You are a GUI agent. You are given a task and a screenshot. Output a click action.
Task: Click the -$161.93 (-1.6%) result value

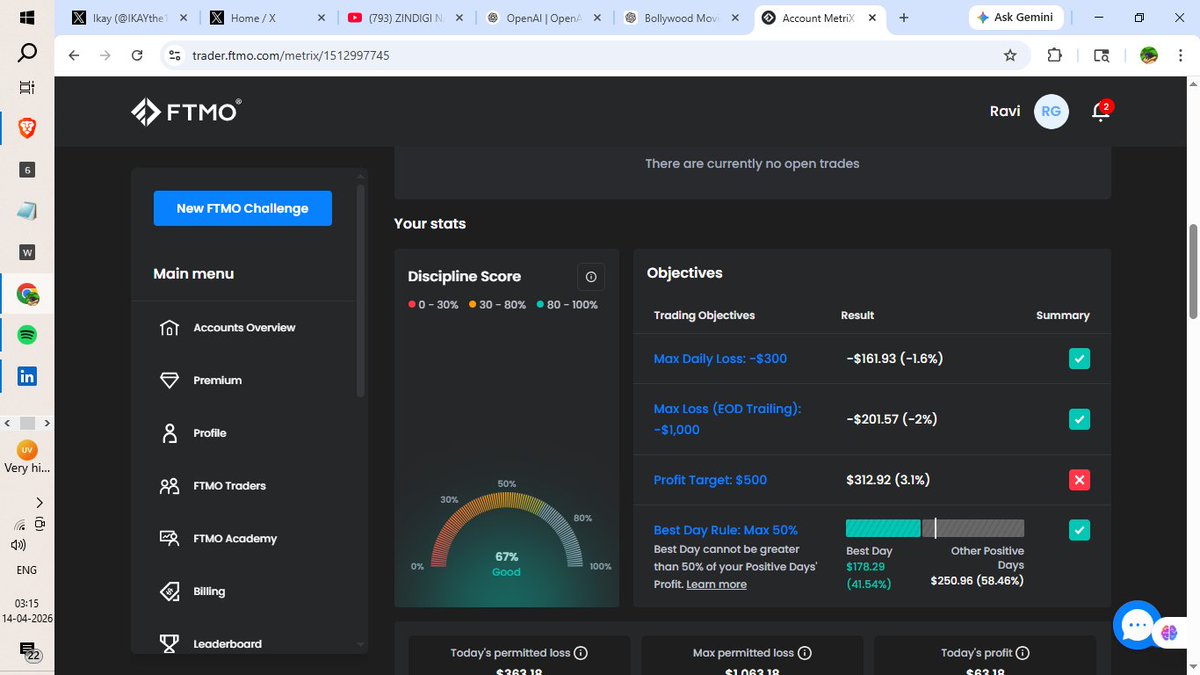(895, 358)
